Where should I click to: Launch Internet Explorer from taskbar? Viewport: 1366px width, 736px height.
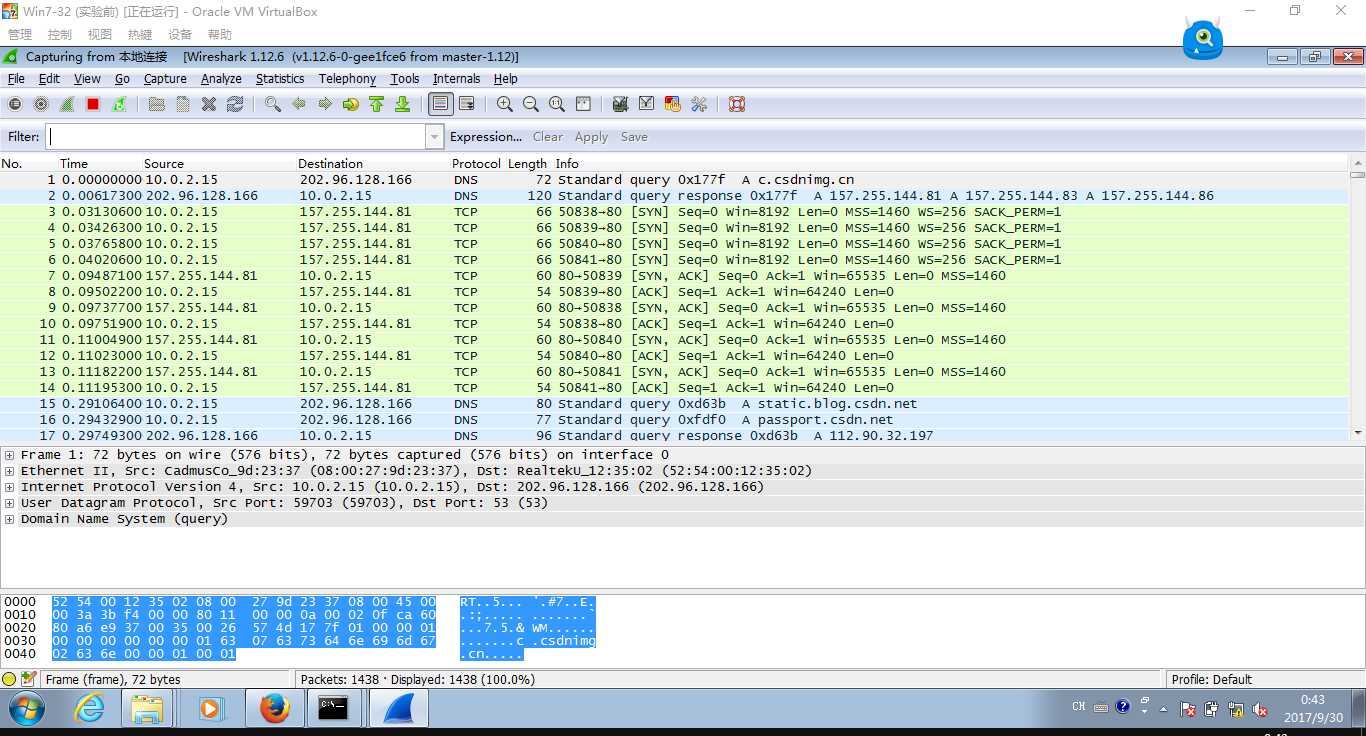coord(90,709)
